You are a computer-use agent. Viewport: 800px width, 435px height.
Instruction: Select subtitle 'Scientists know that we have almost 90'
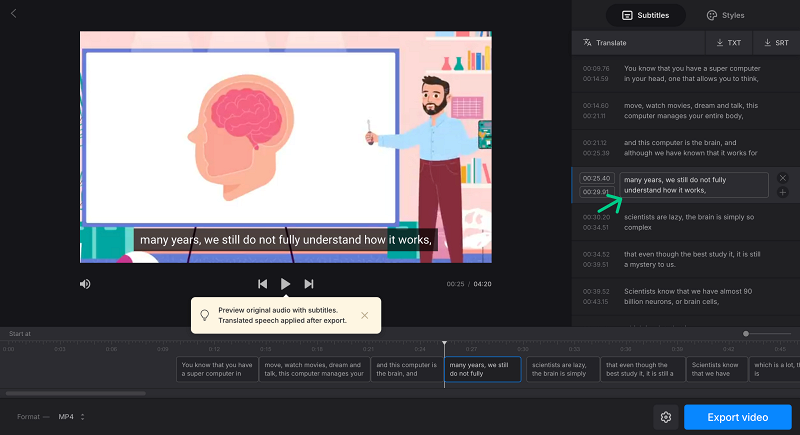tap(686, 297)
